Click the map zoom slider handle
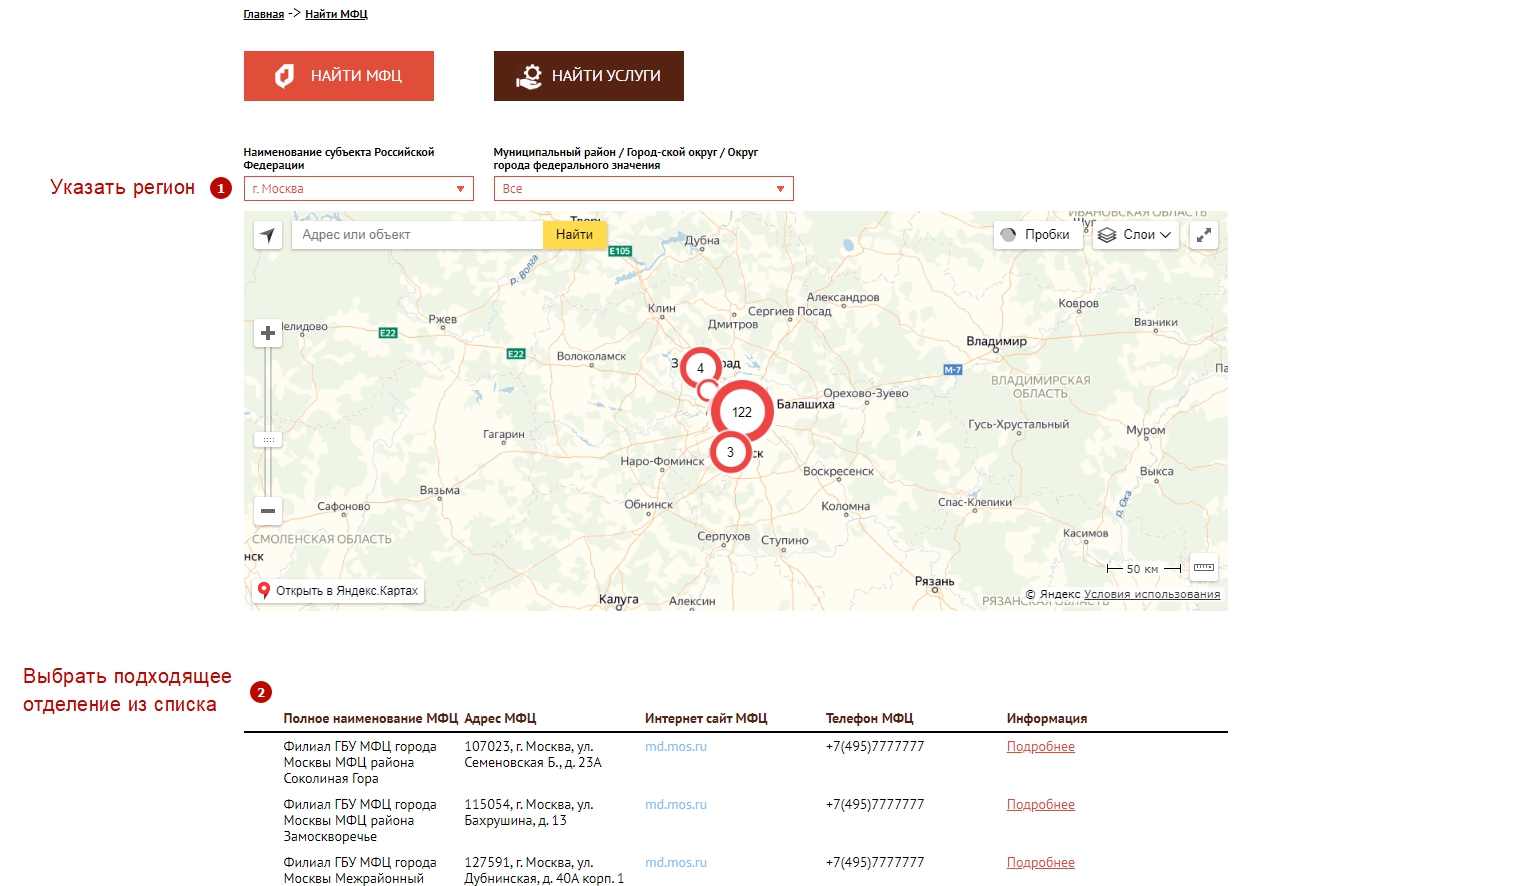Viewport: 1523px width, 886px height. point(268,439)
